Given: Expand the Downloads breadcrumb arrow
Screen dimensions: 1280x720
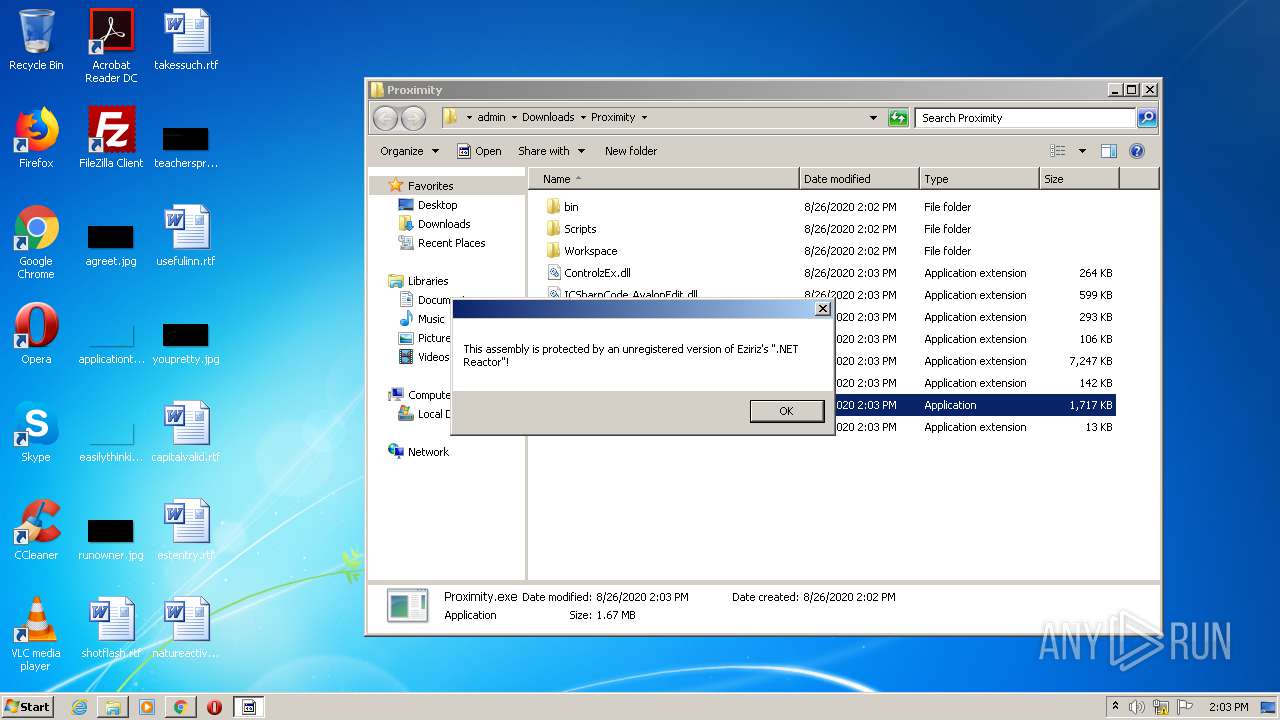Looking at the screenshot, I should coord(582,117).
